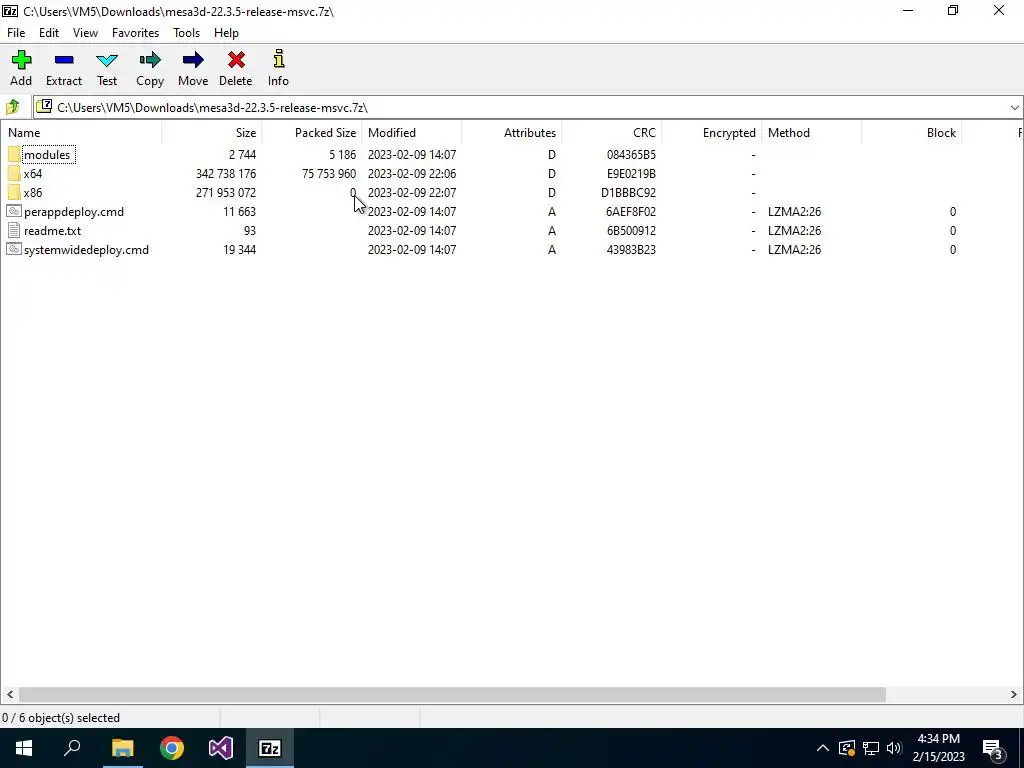
Task: Click the x86 folder icon
Action: (x=14, y=193)
